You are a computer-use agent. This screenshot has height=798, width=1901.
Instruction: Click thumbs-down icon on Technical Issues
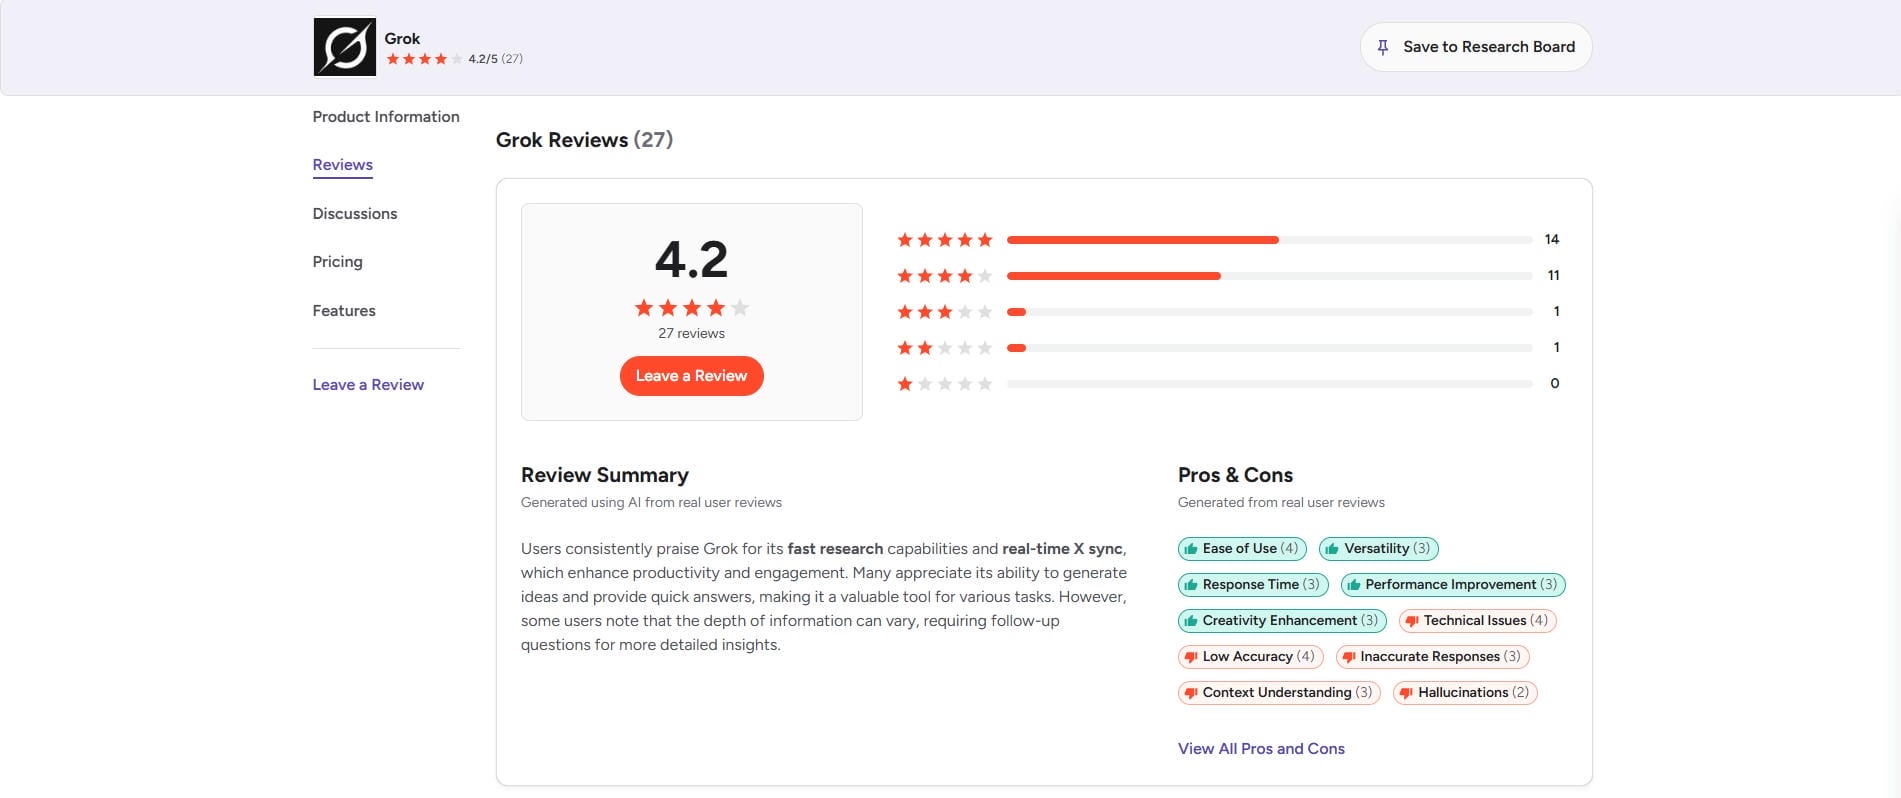1412,622
